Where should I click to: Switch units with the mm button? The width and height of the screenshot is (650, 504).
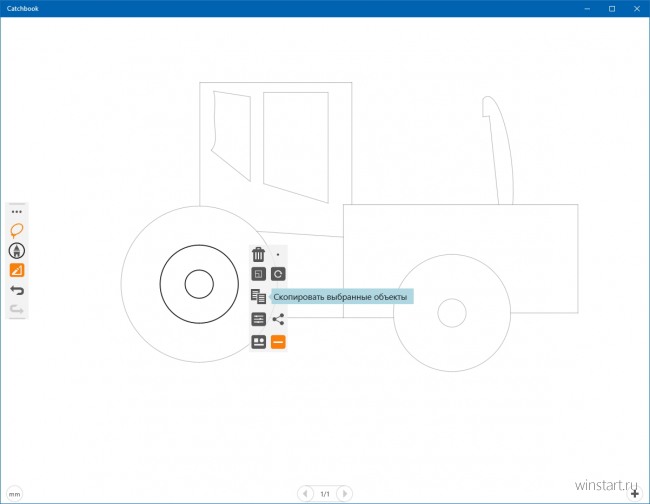(15, 494)
